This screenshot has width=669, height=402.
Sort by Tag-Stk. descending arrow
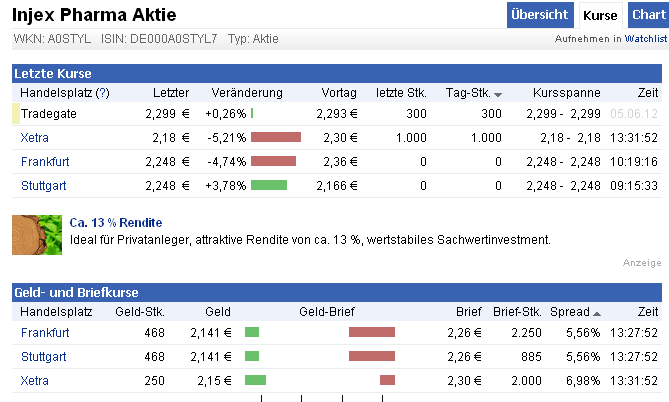(498, 94)
